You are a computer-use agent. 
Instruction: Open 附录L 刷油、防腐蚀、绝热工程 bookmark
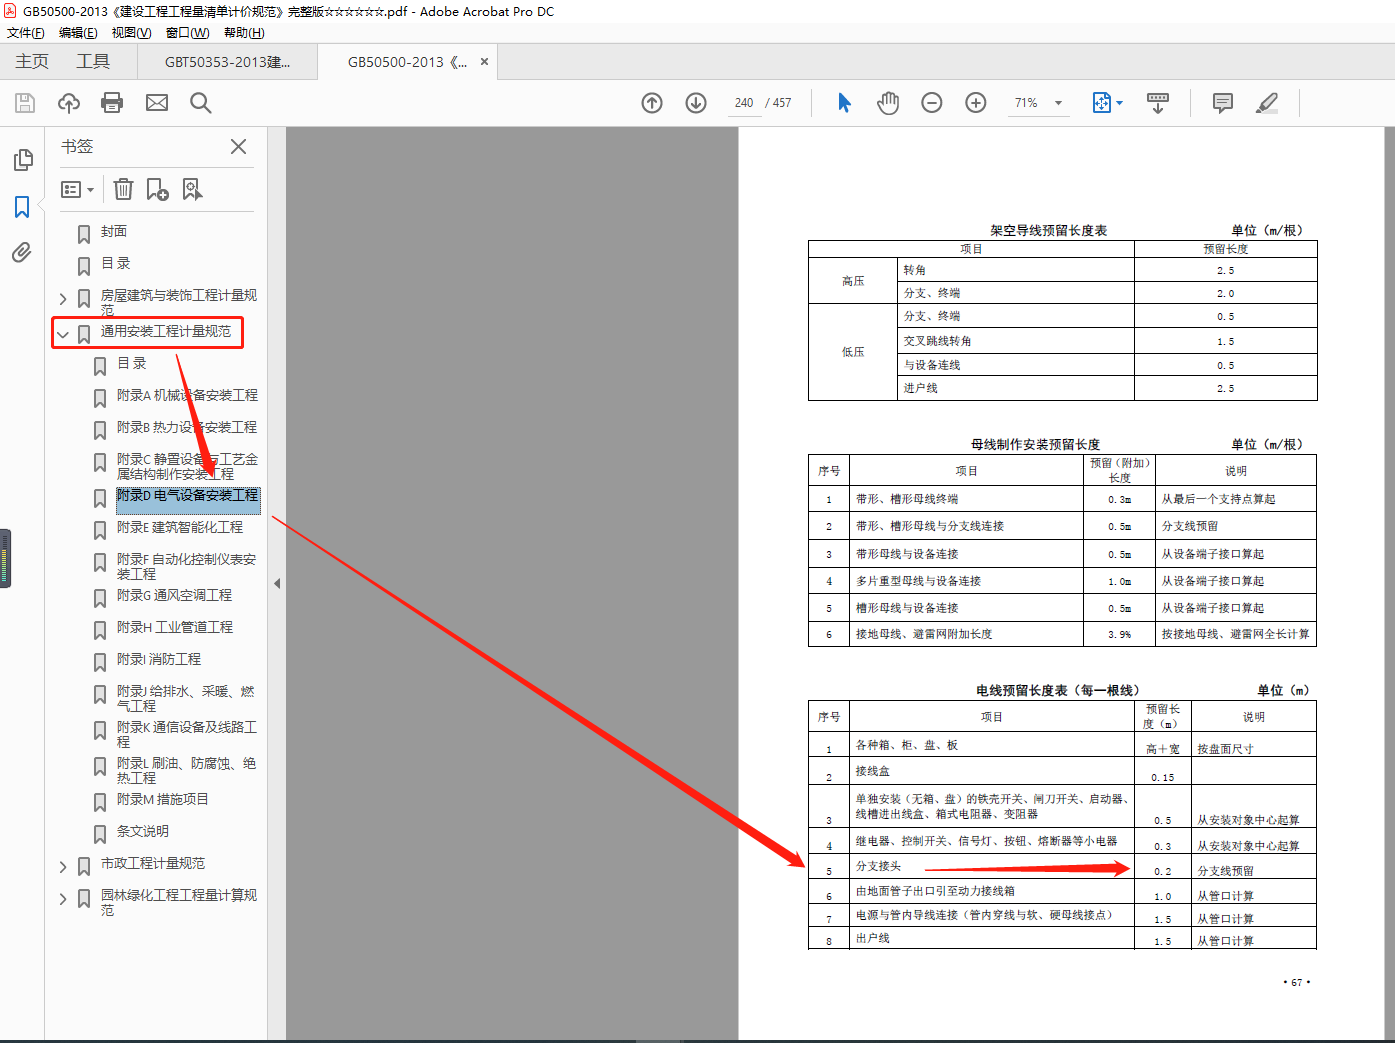click(x=186, y=770)
